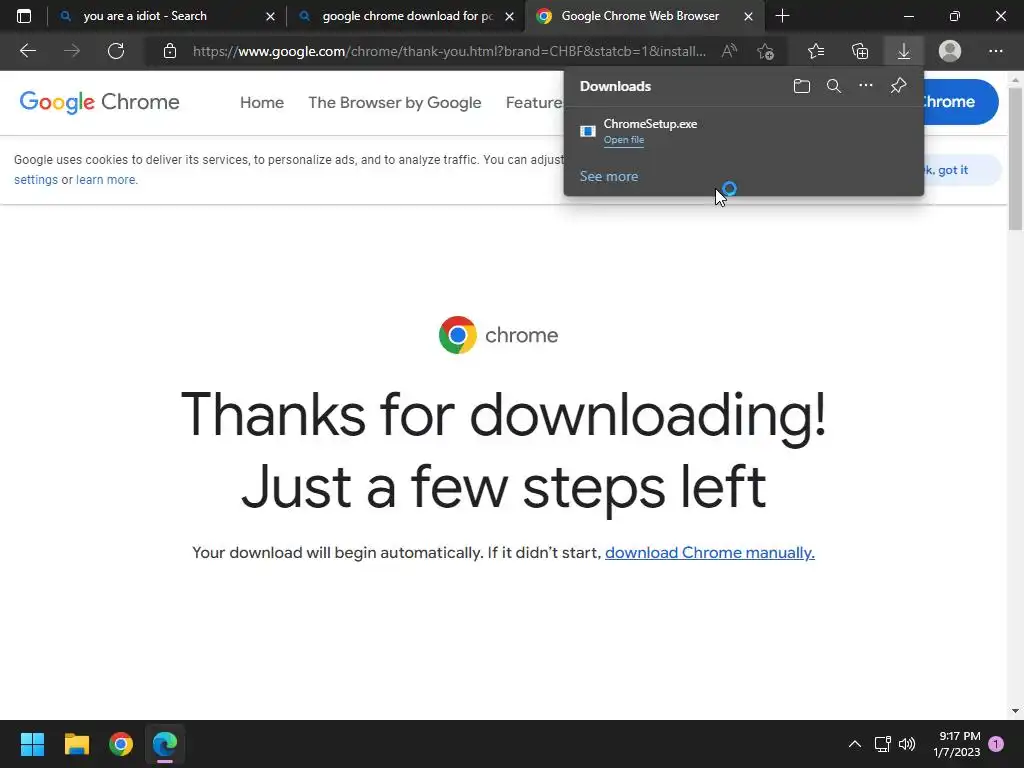
Task: Close the Google Chrome Web Browser tab
Action: click(748, 16)
